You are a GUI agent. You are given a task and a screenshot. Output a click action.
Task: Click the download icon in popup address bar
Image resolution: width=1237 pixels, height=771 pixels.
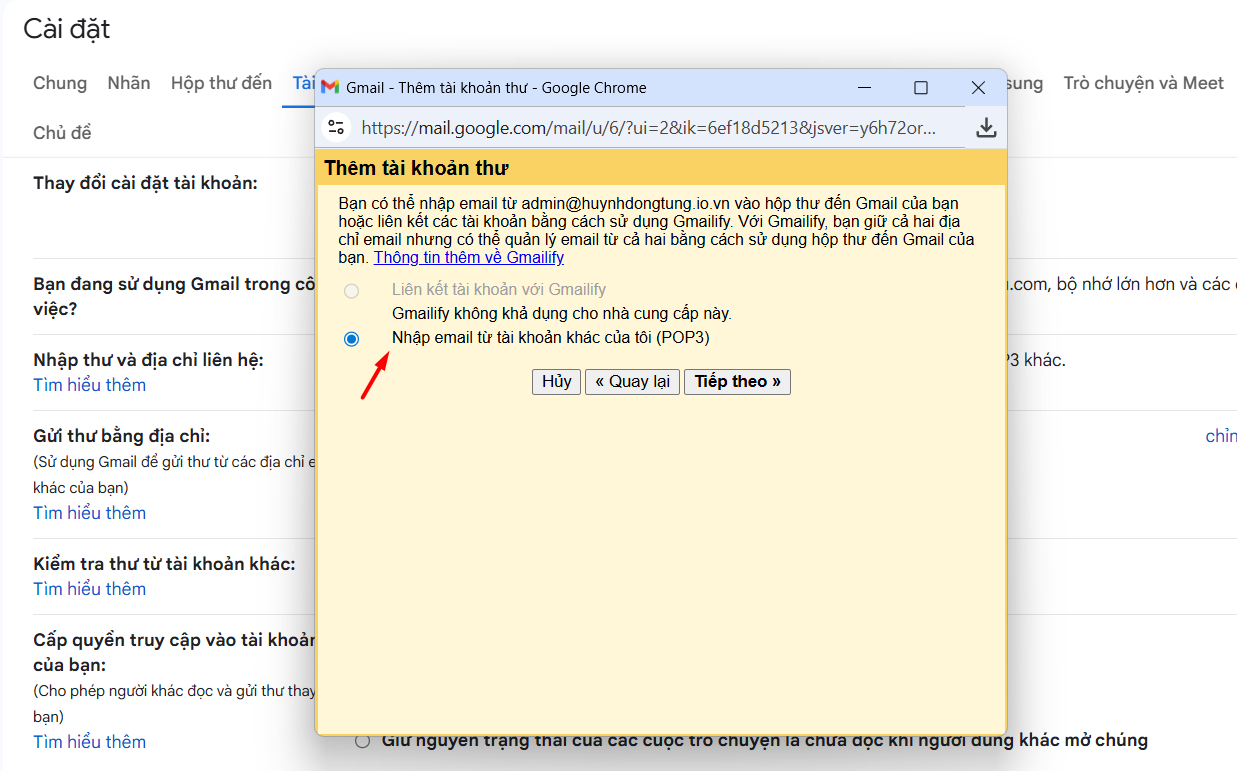(x=986, y=127)
